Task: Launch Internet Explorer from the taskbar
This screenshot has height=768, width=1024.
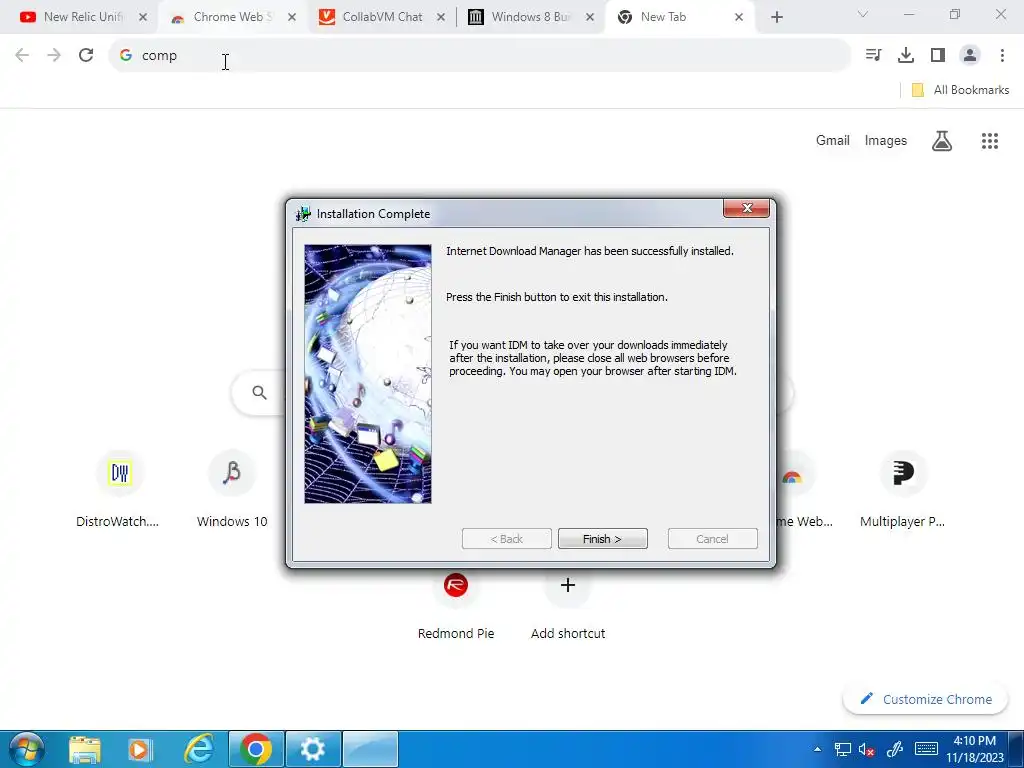Action: point(198,749)
